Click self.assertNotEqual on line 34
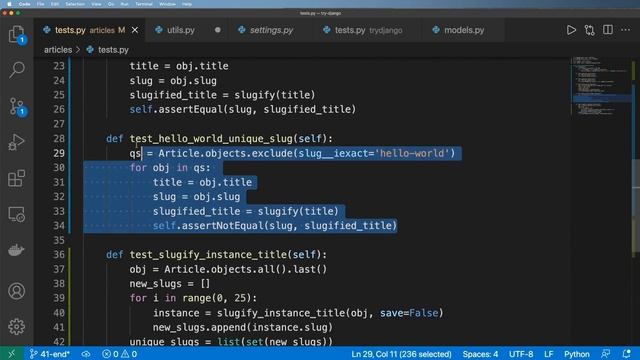Screen dimensions: 640x360 208,226
